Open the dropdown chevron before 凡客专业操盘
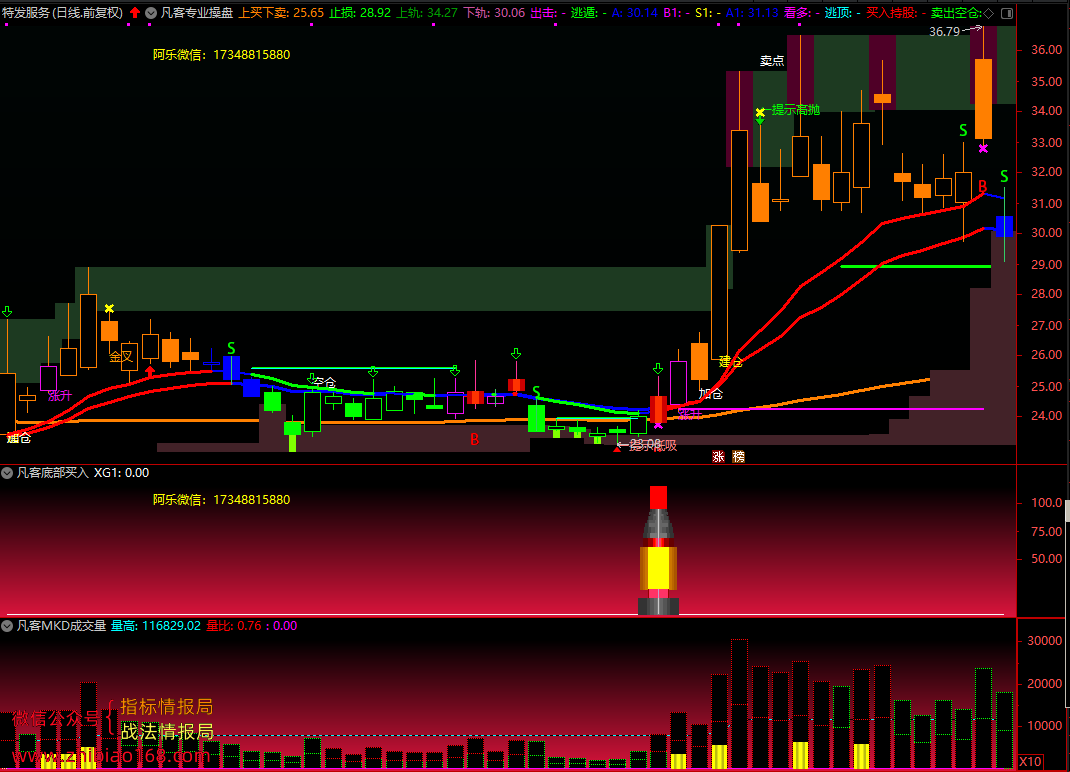This screenshot has width=1070, height=772. point(151,13)
